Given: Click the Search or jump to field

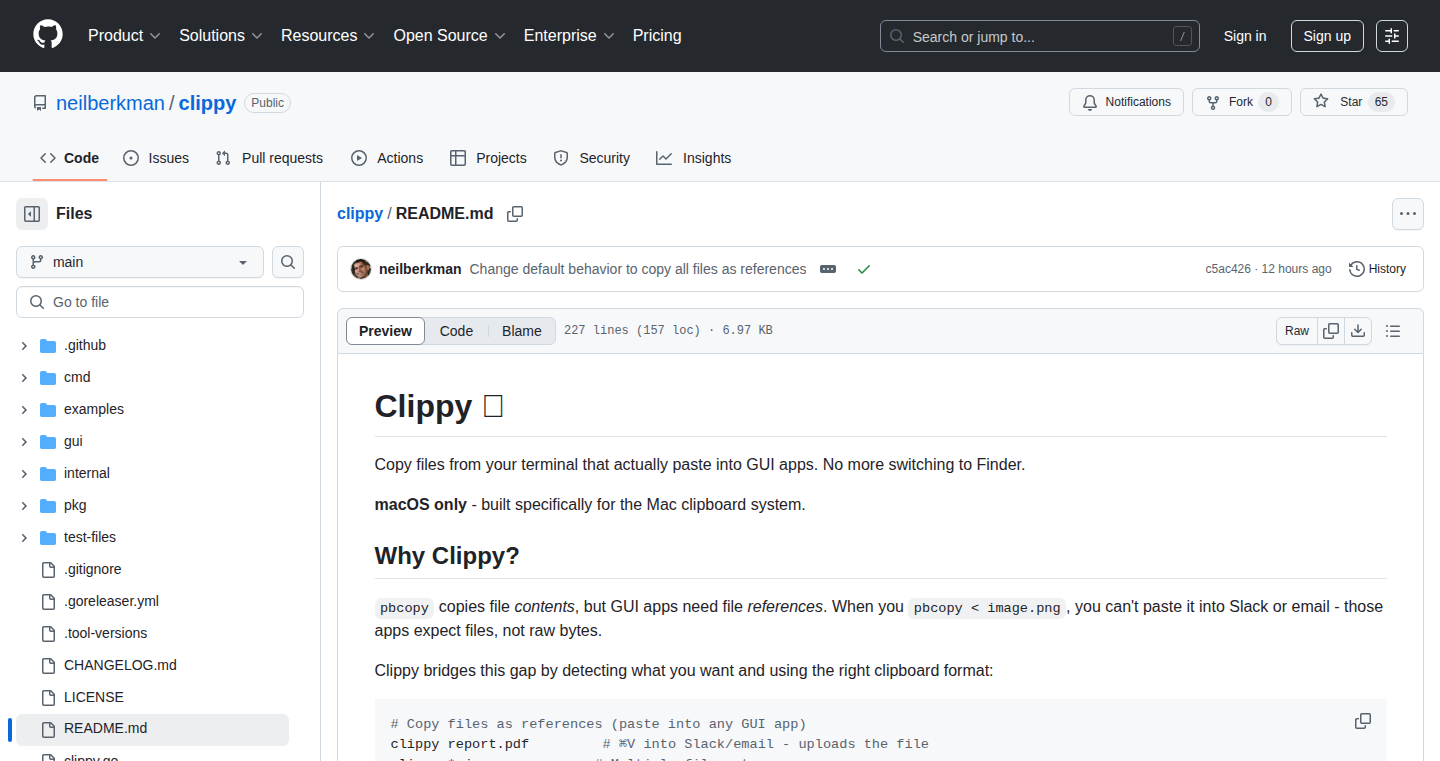Looking at the screenshot, I should (x=1040, y=36).
